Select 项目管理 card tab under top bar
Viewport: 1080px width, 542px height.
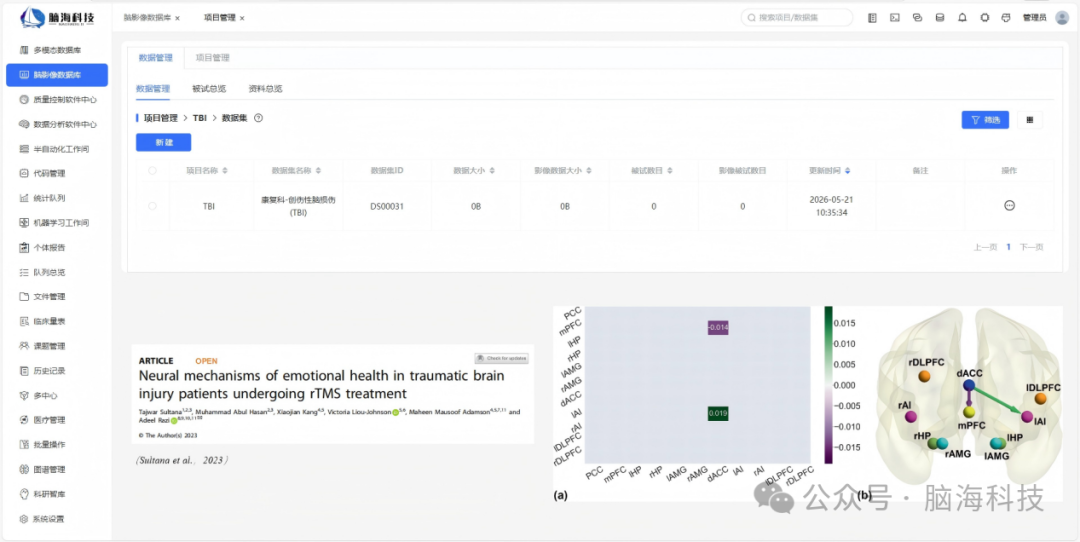(213, 58)
